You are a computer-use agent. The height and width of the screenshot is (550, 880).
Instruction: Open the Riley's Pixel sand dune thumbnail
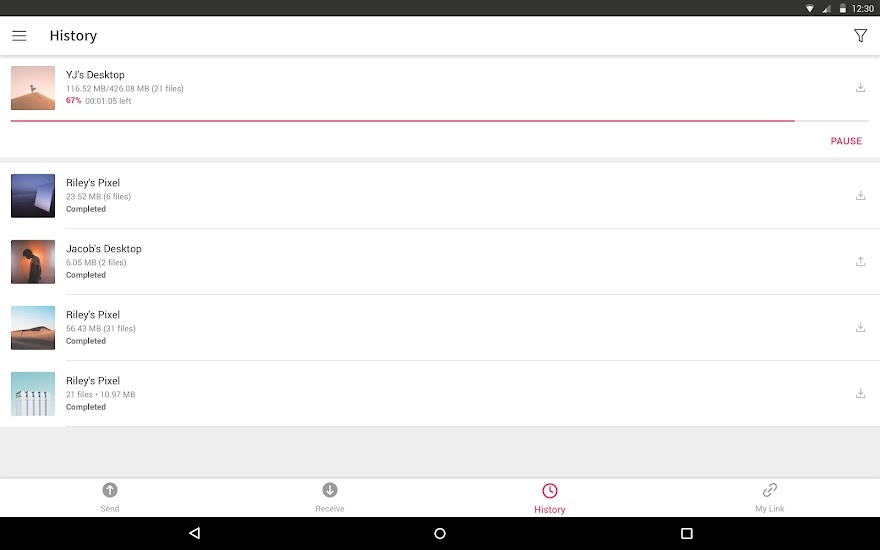pos(33,328)
